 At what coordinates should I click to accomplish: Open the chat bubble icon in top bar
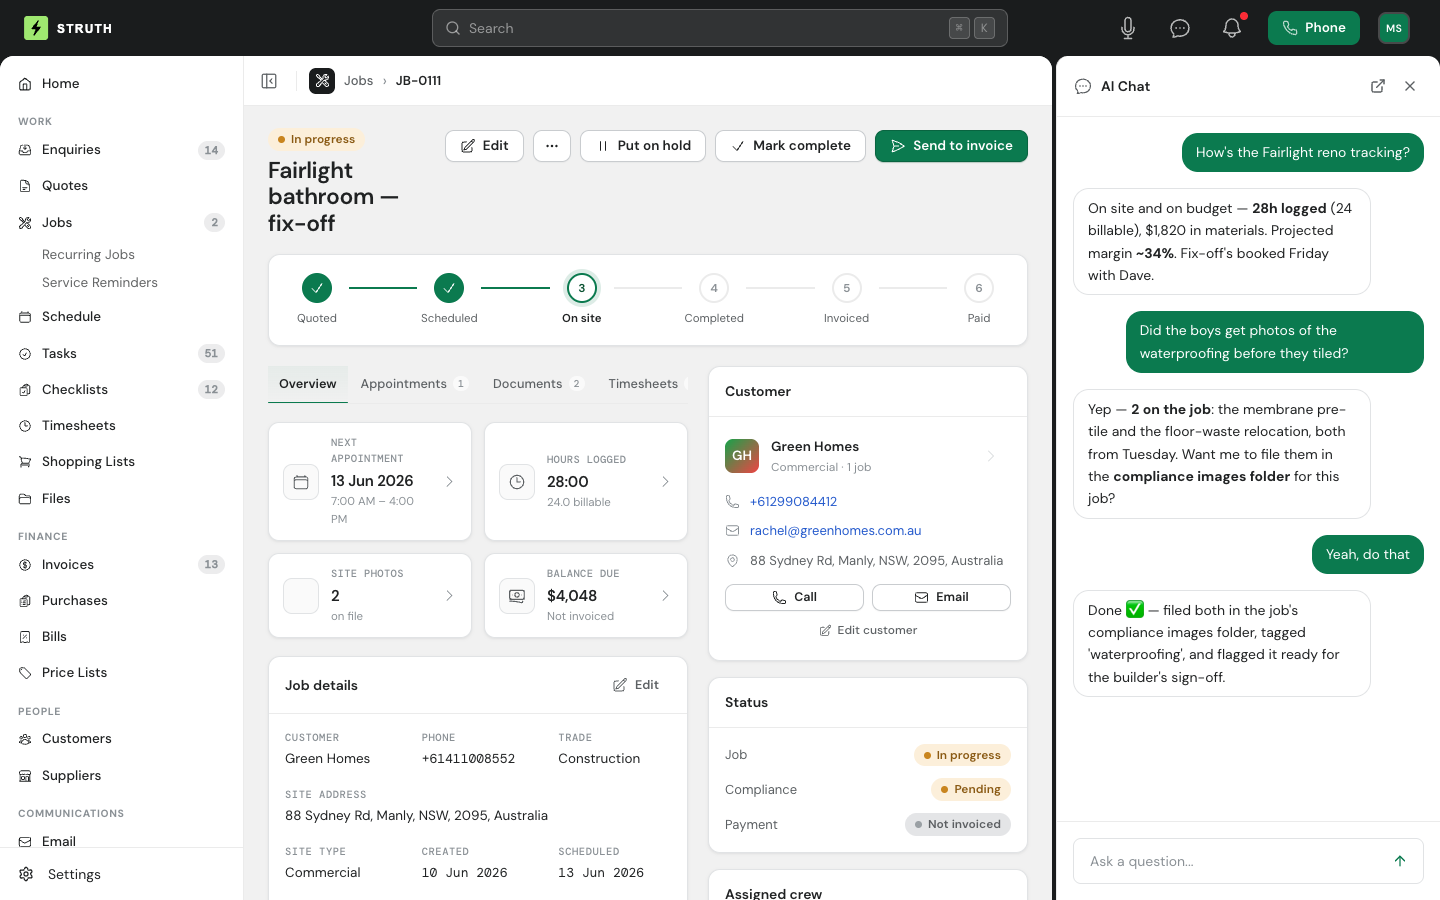1180,28
